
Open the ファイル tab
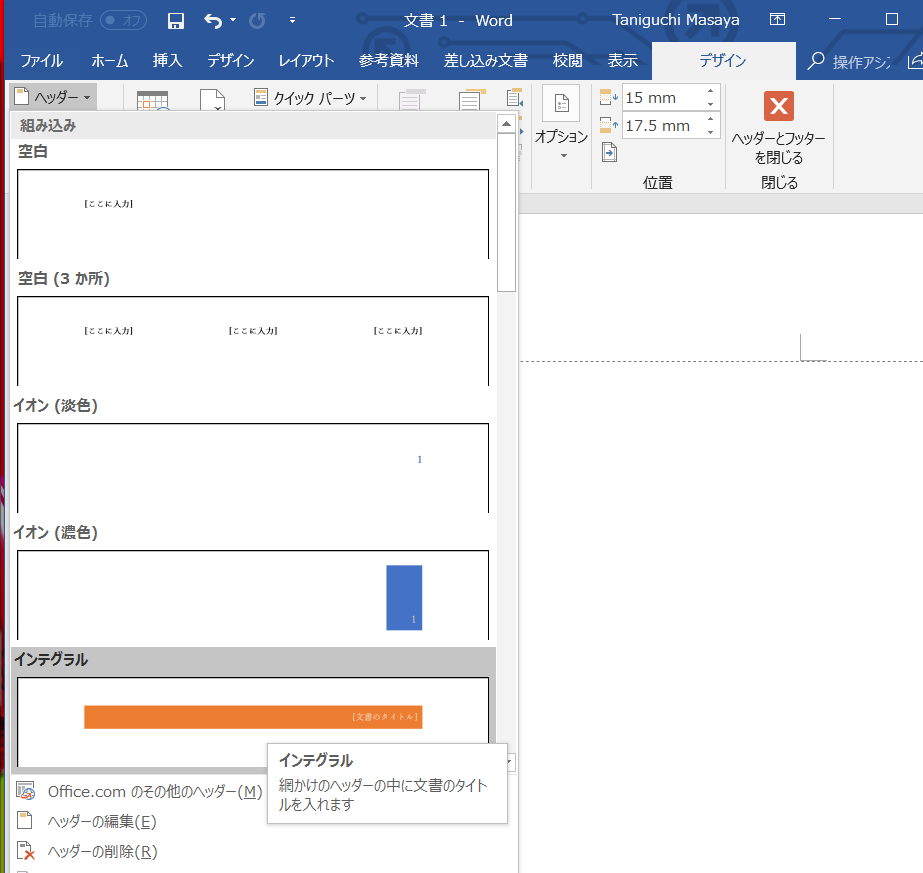41,61
